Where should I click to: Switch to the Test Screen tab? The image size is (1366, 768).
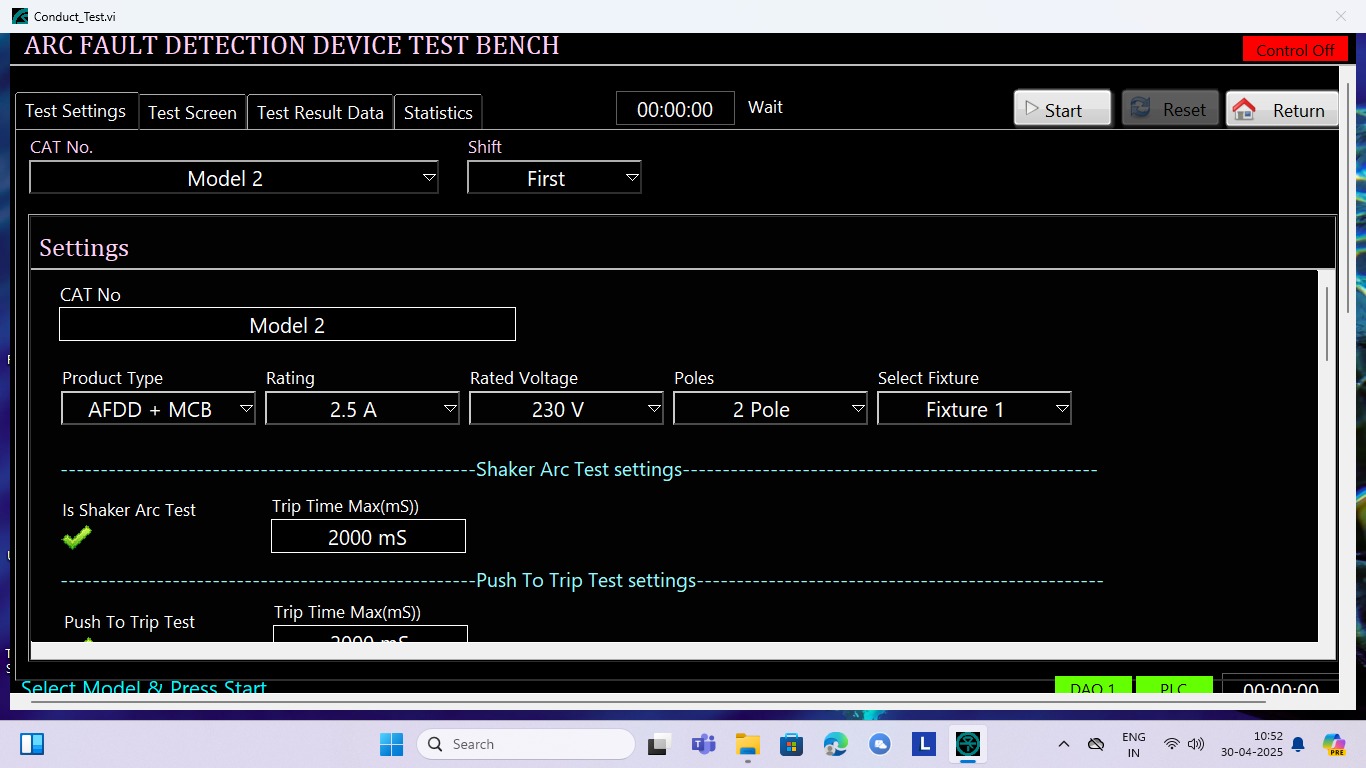(x=192, y=112)
